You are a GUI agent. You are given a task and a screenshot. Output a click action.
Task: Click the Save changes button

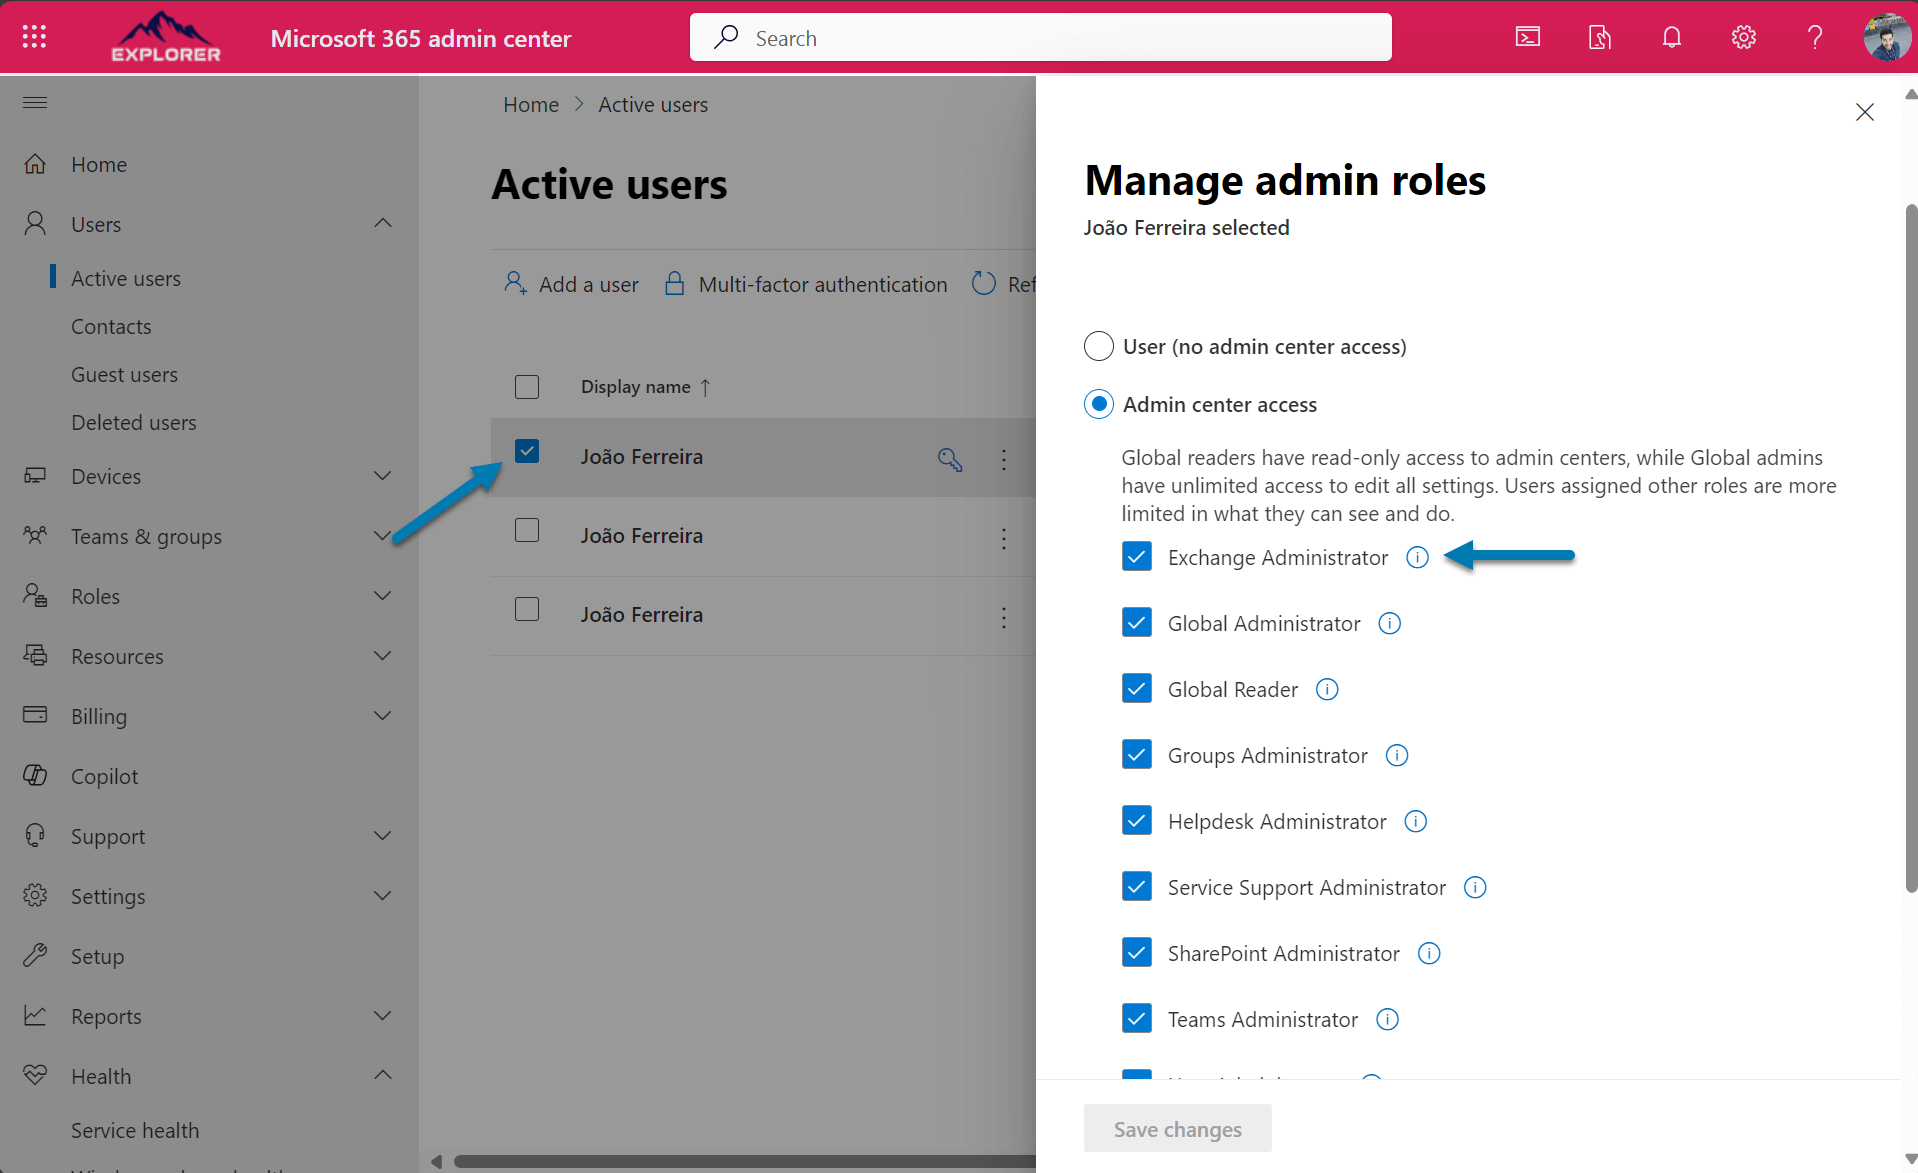1177,1128
